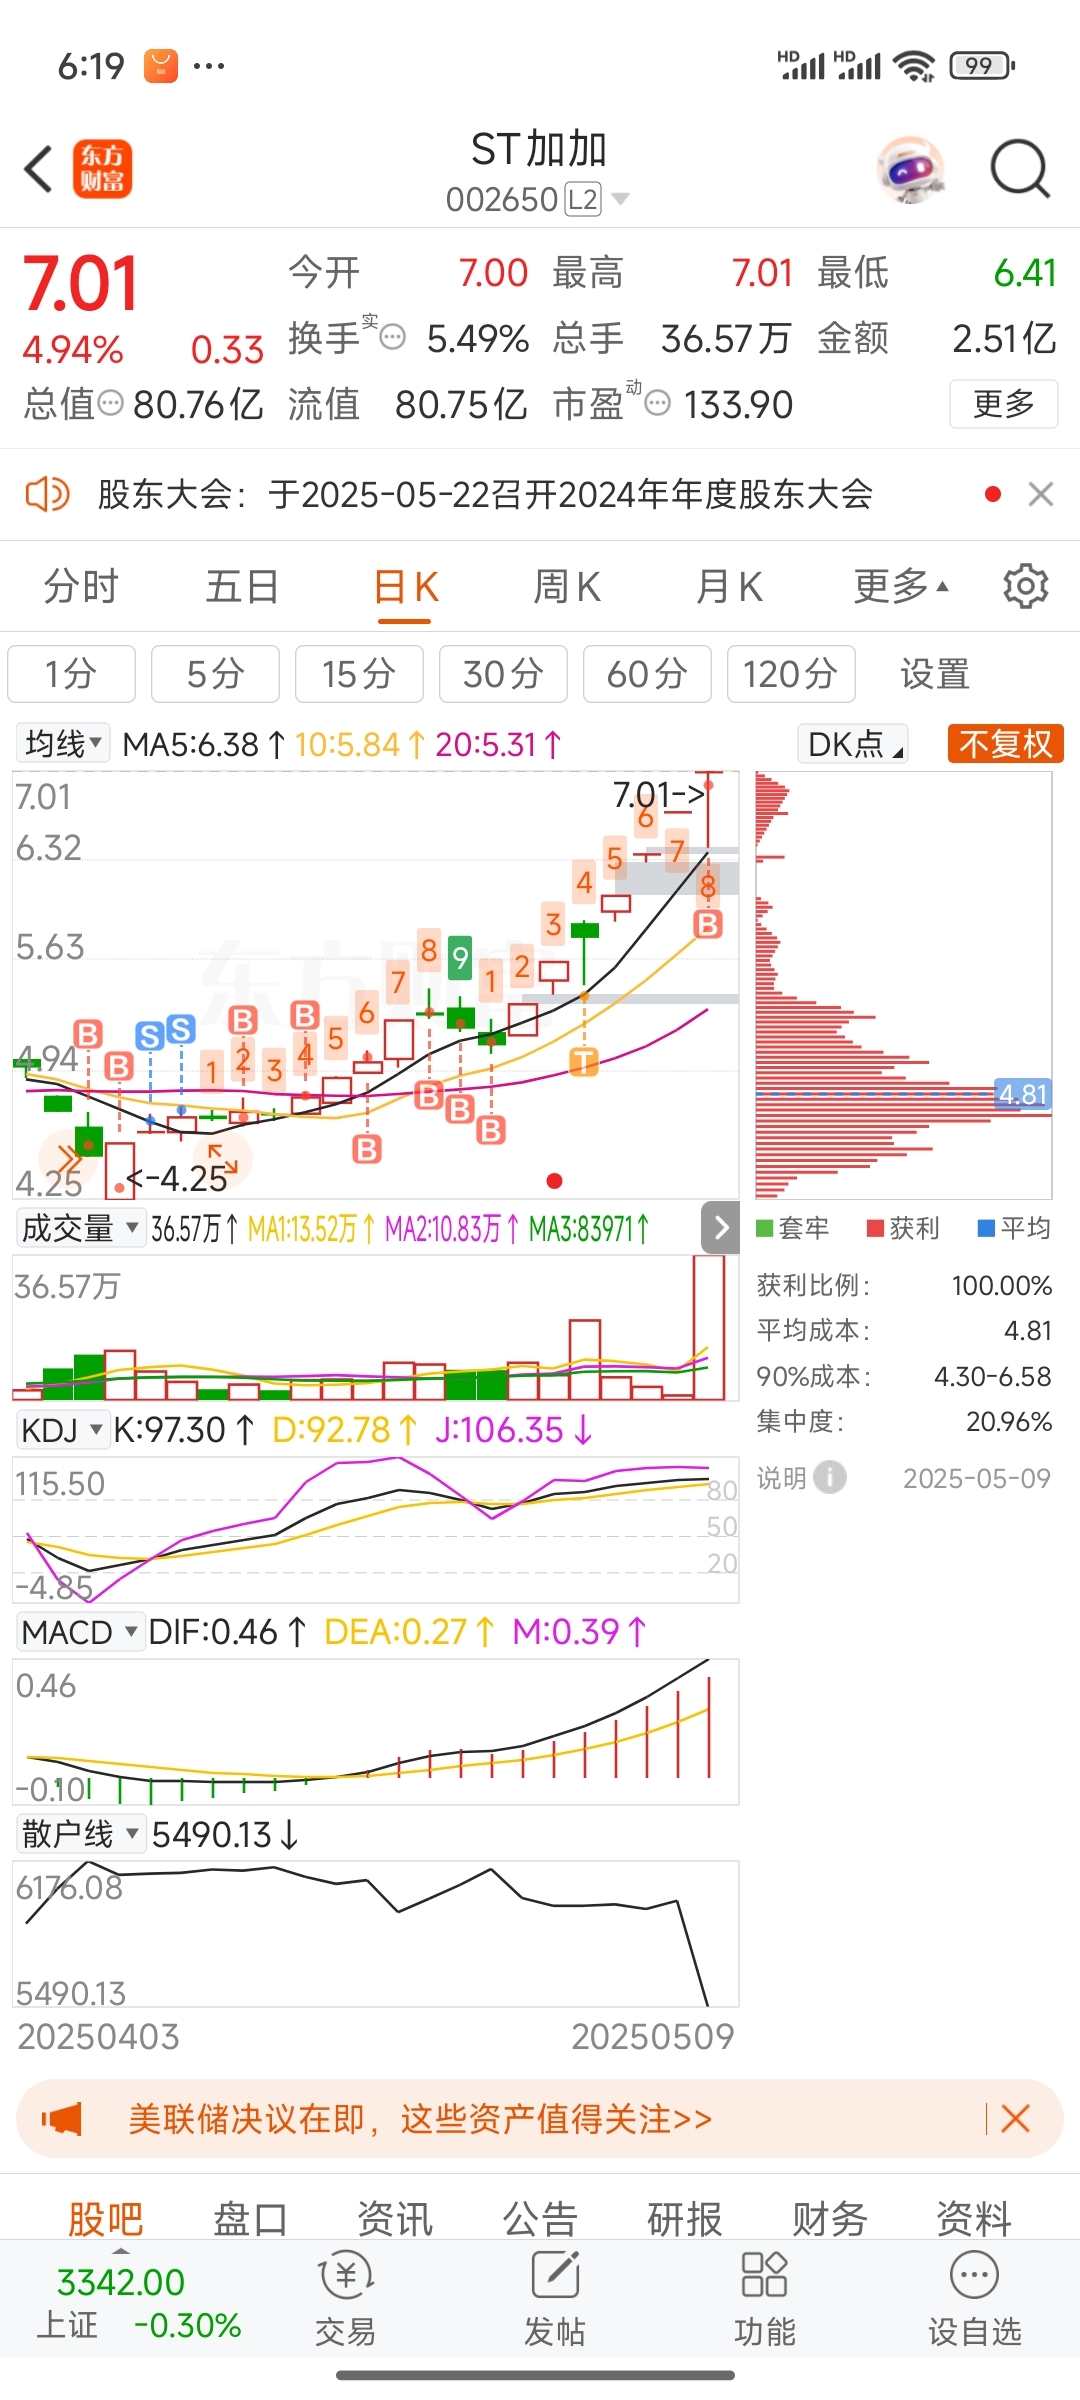Tap the 2025-05-09 chip date
1080x2400 pixels.
pyautogui.click(x=977, y=1478)
